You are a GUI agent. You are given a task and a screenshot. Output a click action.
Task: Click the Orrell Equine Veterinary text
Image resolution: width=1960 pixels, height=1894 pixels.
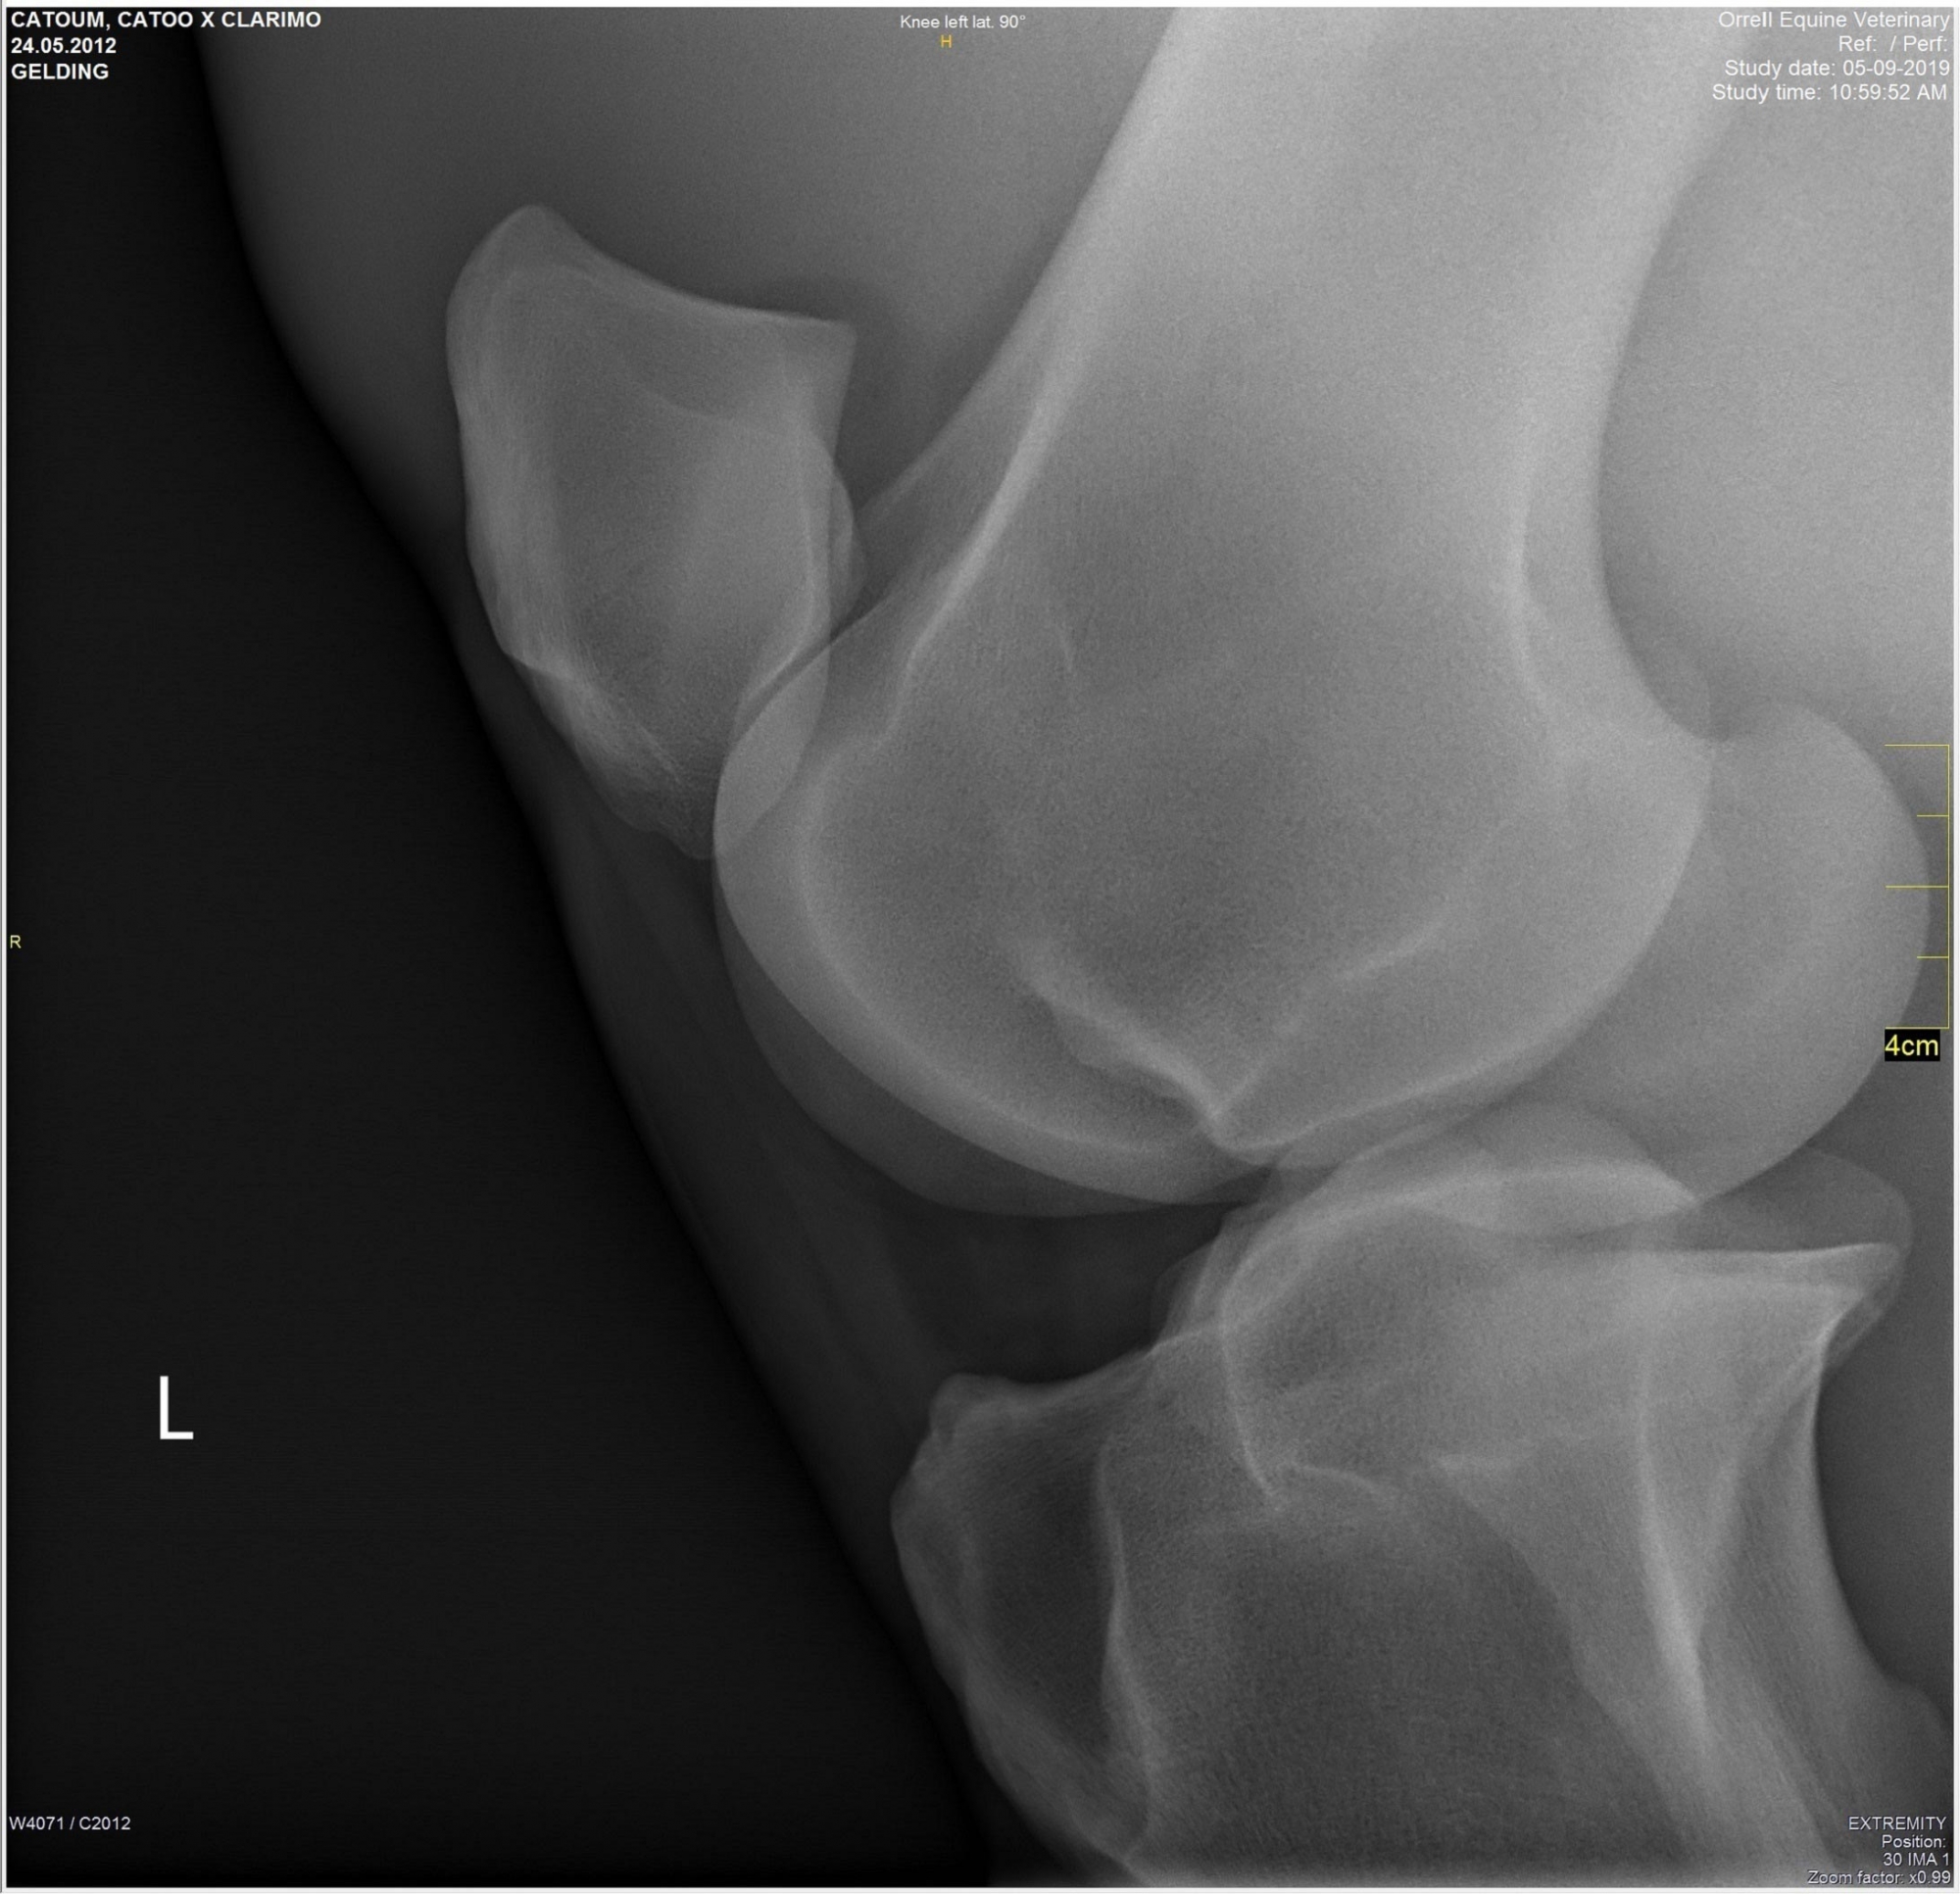1832,19
